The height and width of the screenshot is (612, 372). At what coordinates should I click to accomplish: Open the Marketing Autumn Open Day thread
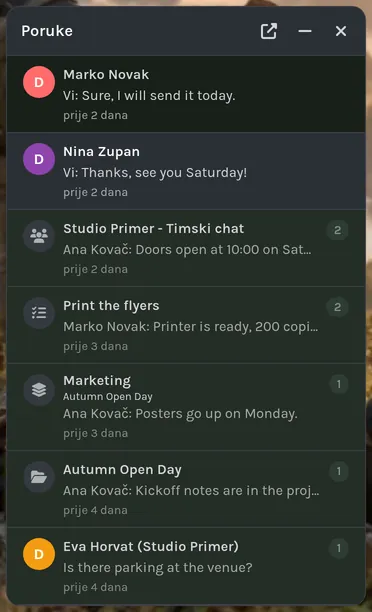click(x=186, y=407)
